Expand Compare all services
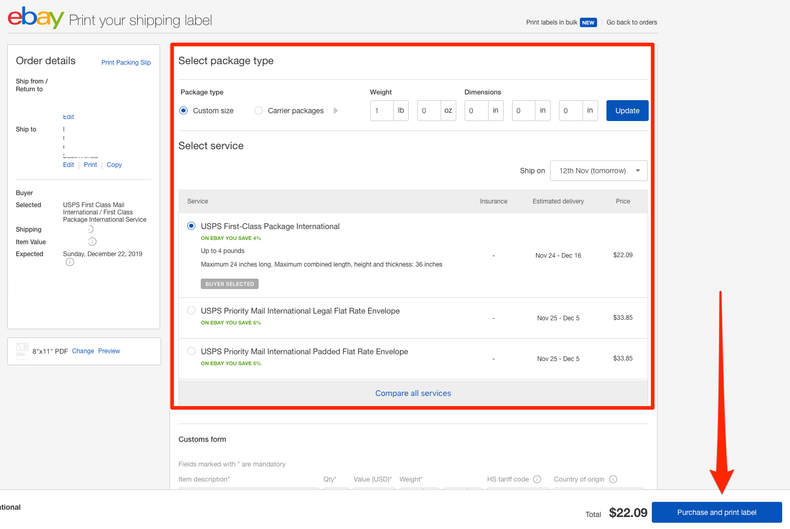790x529 pixels. click(412, 393)
